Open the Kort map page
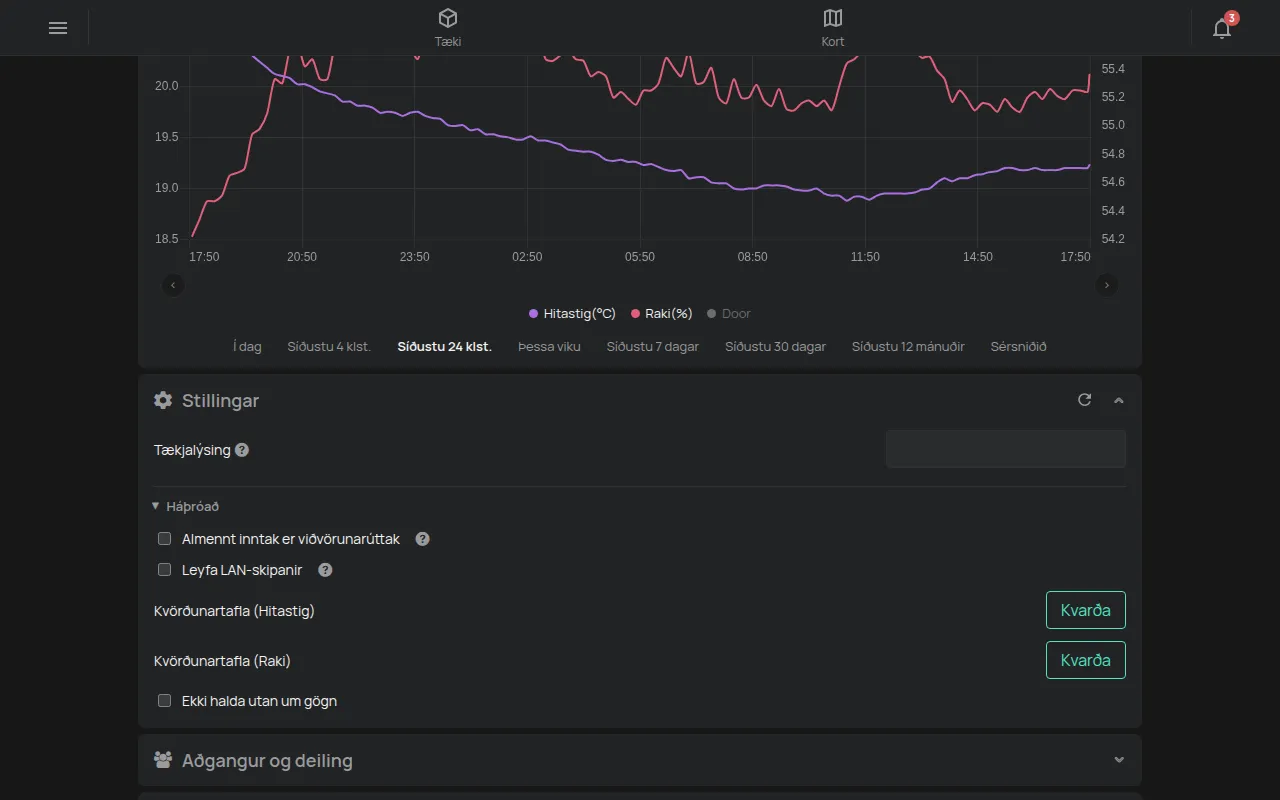 pyautogui.click(x=833, y=28)
